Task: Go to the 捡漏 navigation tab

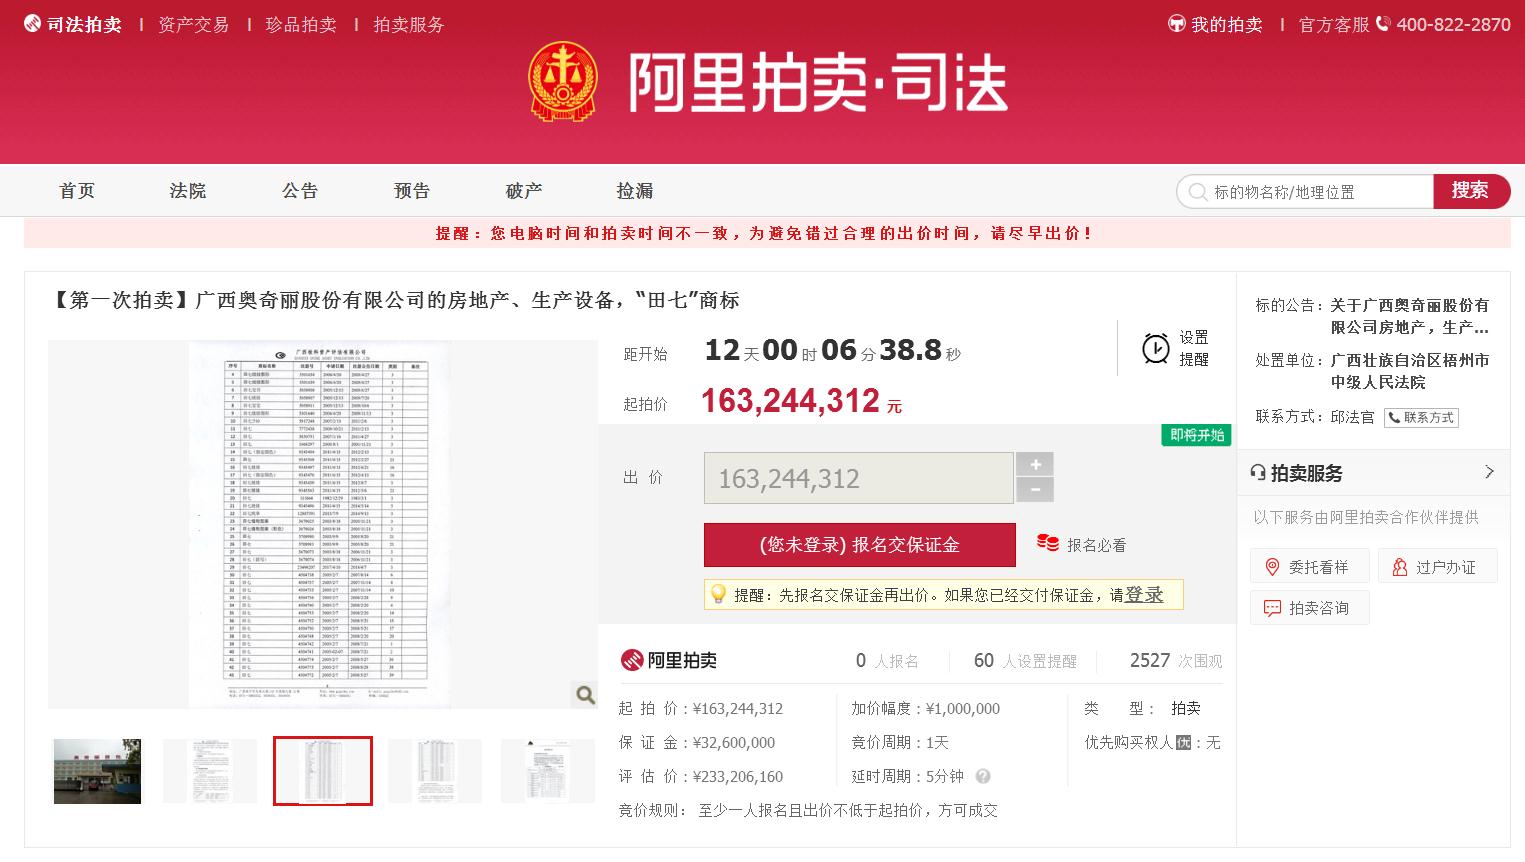Action: coord(634,190)
